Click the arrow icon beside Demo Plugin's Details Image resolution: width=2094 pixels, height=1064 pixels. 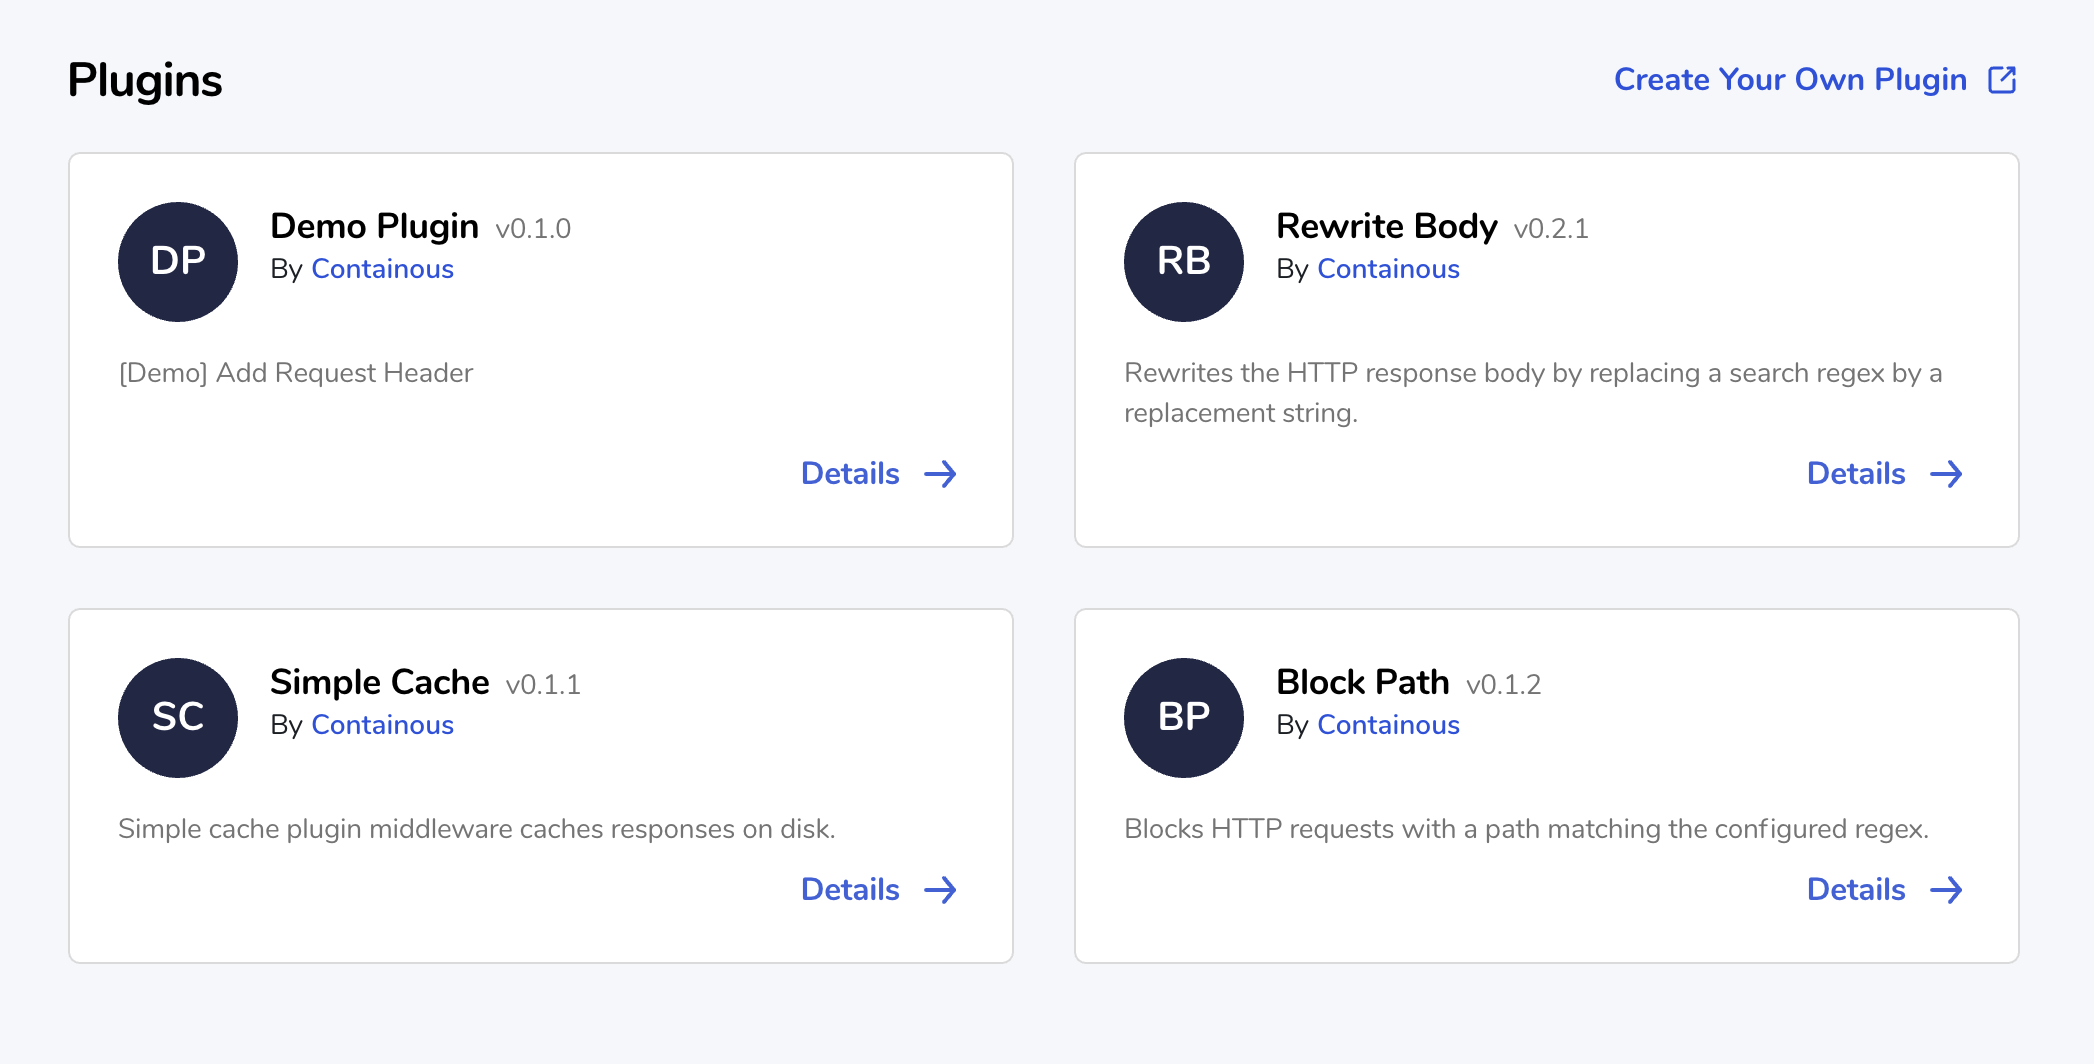(941, 474)
